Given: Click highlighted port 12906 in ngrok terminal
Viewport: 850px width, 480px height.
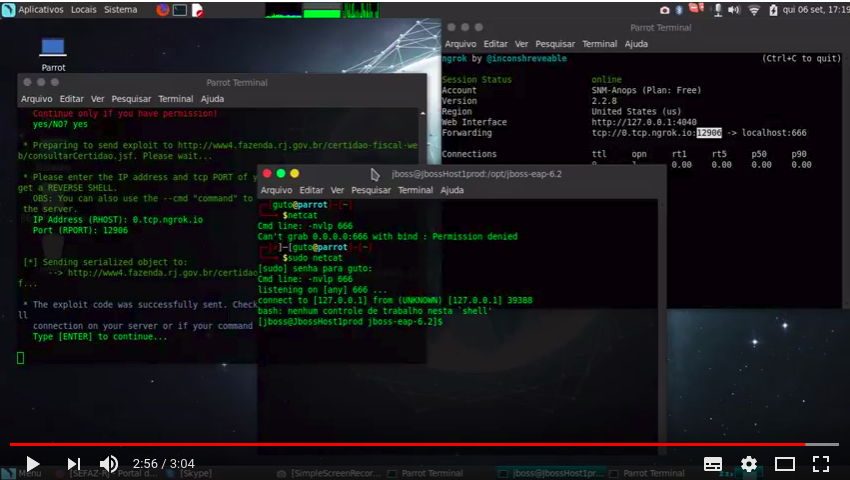Looking at the screenshot, I should click(x=709, y=133).
